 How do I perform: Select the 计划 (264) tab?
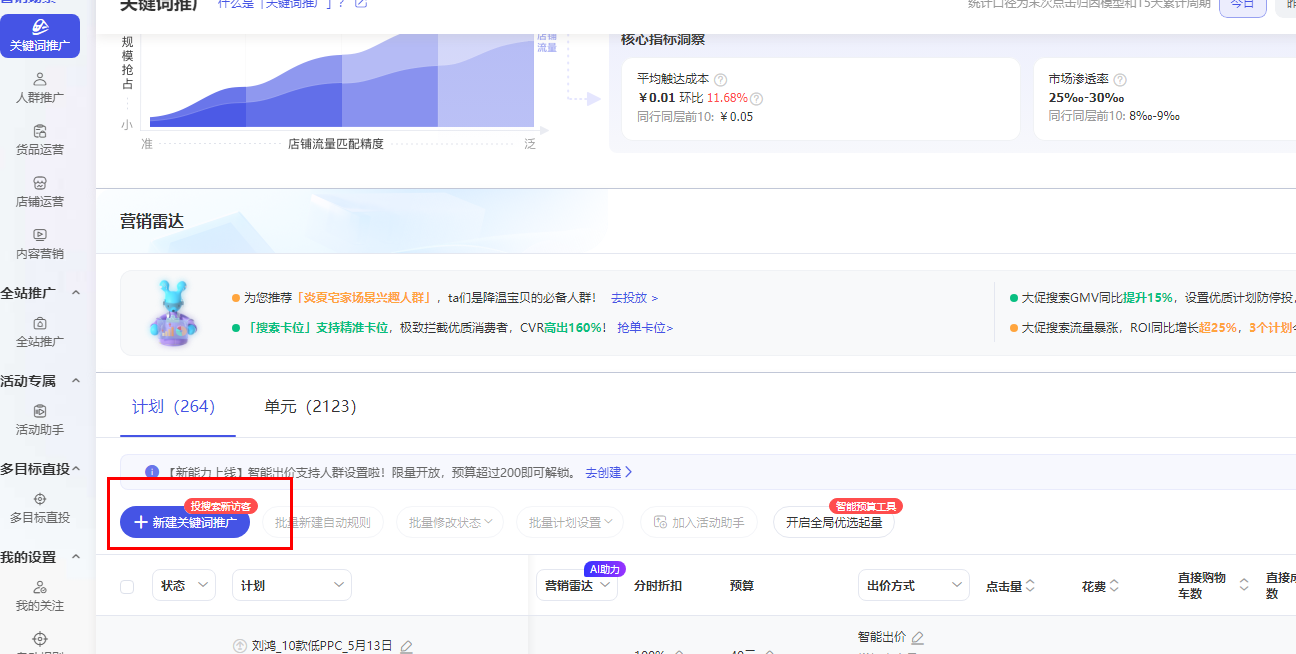pyautogui.click(x=173, y=406)
